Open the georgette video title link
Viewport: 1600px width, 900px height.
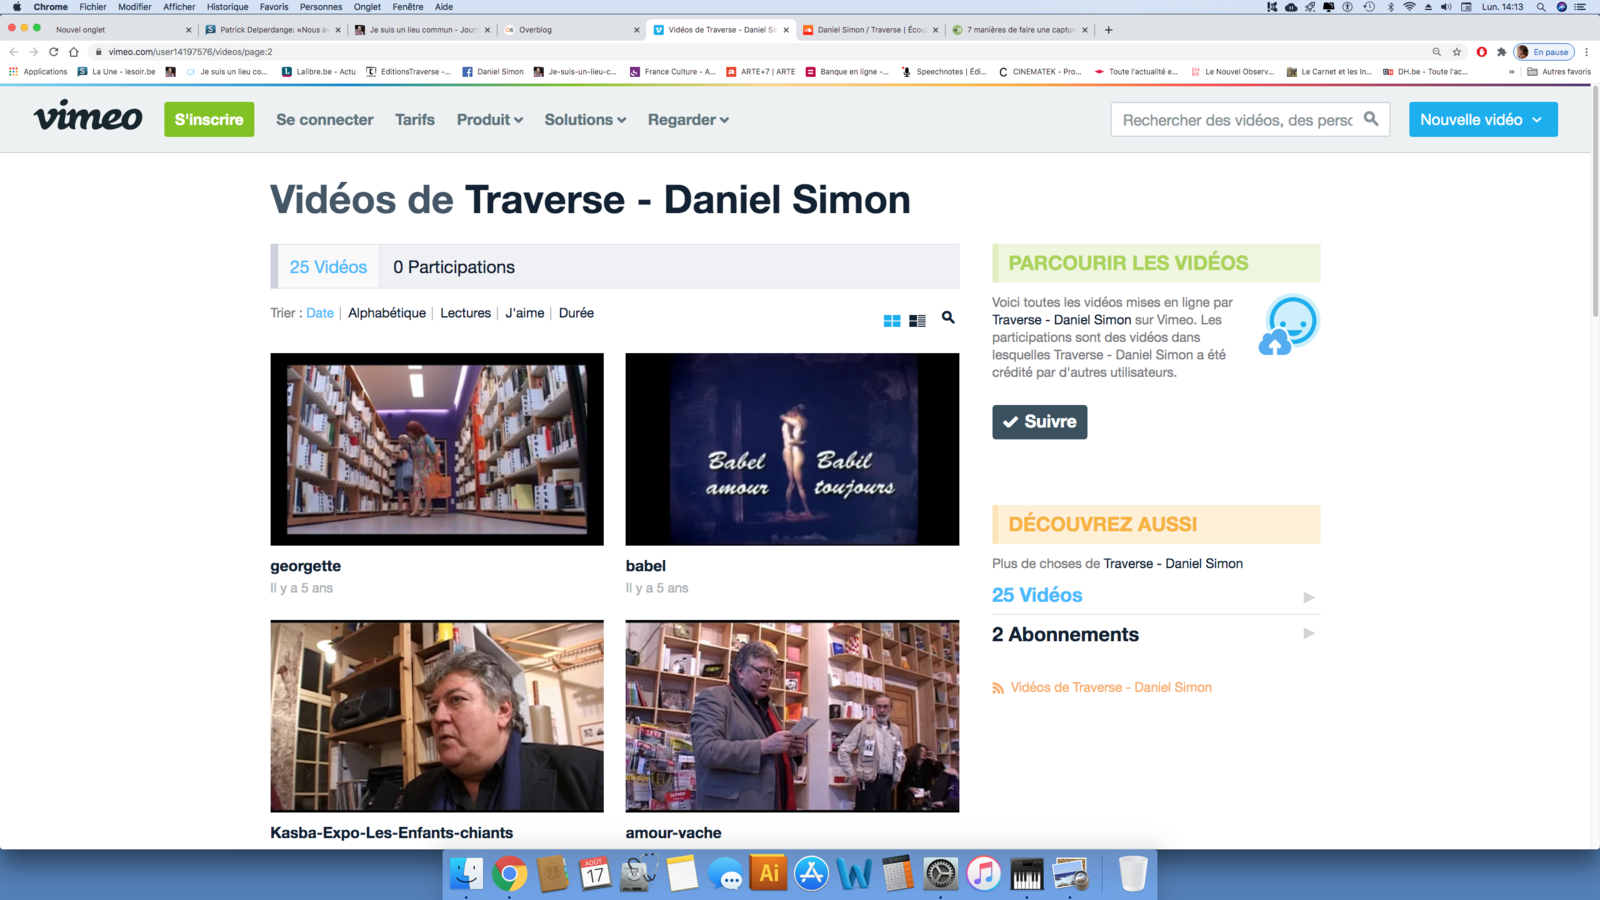(305, 566)
